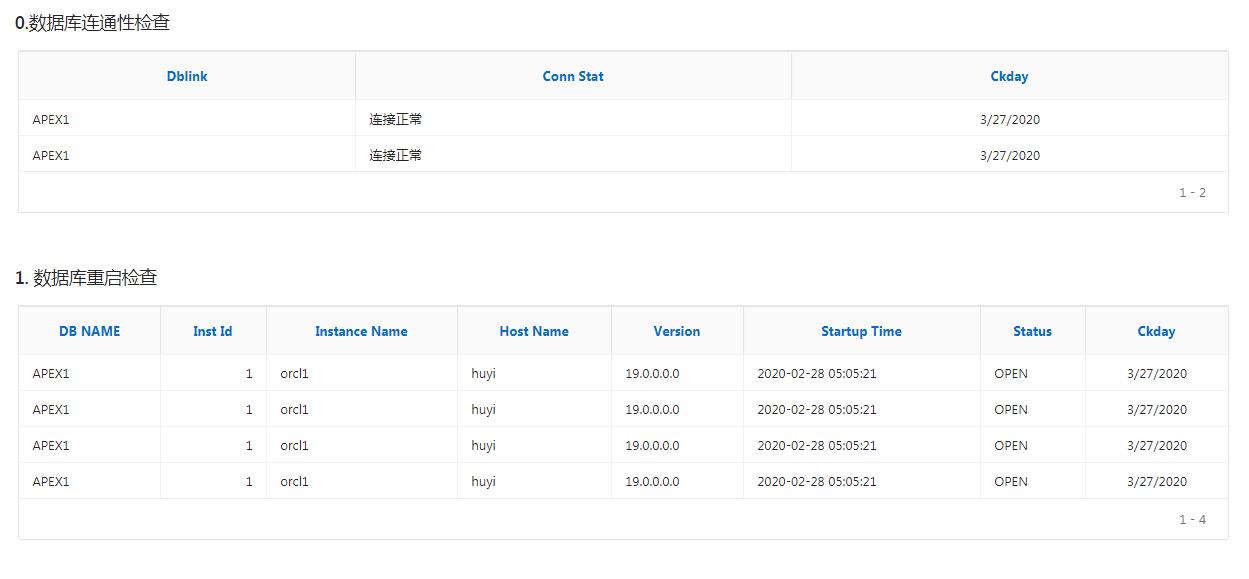Click the Status column header
Image resolution: width=1249 pixels, height=579 pixels.
(x=1032, y=331)
